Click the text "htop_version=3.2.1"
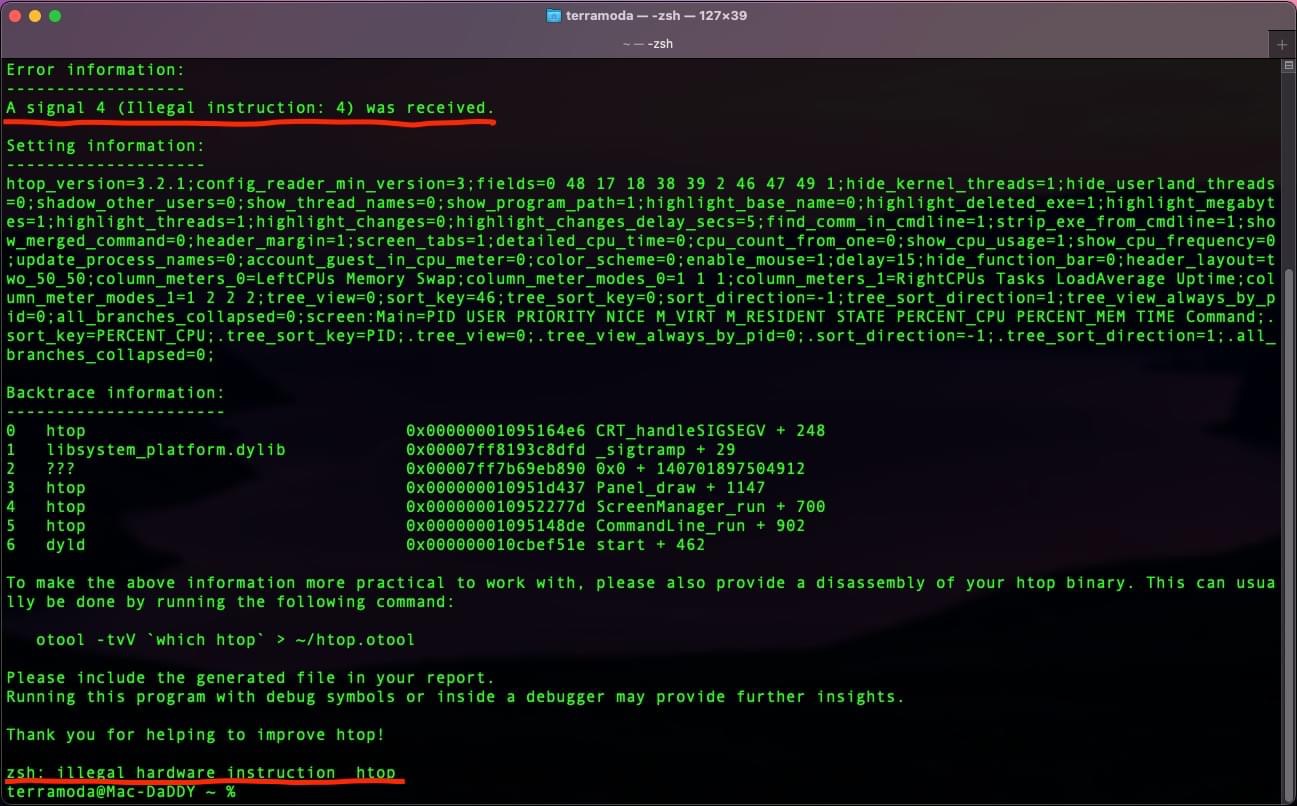Image resolution: width=1297 pixels, height=806 pixels. click(x=96, y=184)
